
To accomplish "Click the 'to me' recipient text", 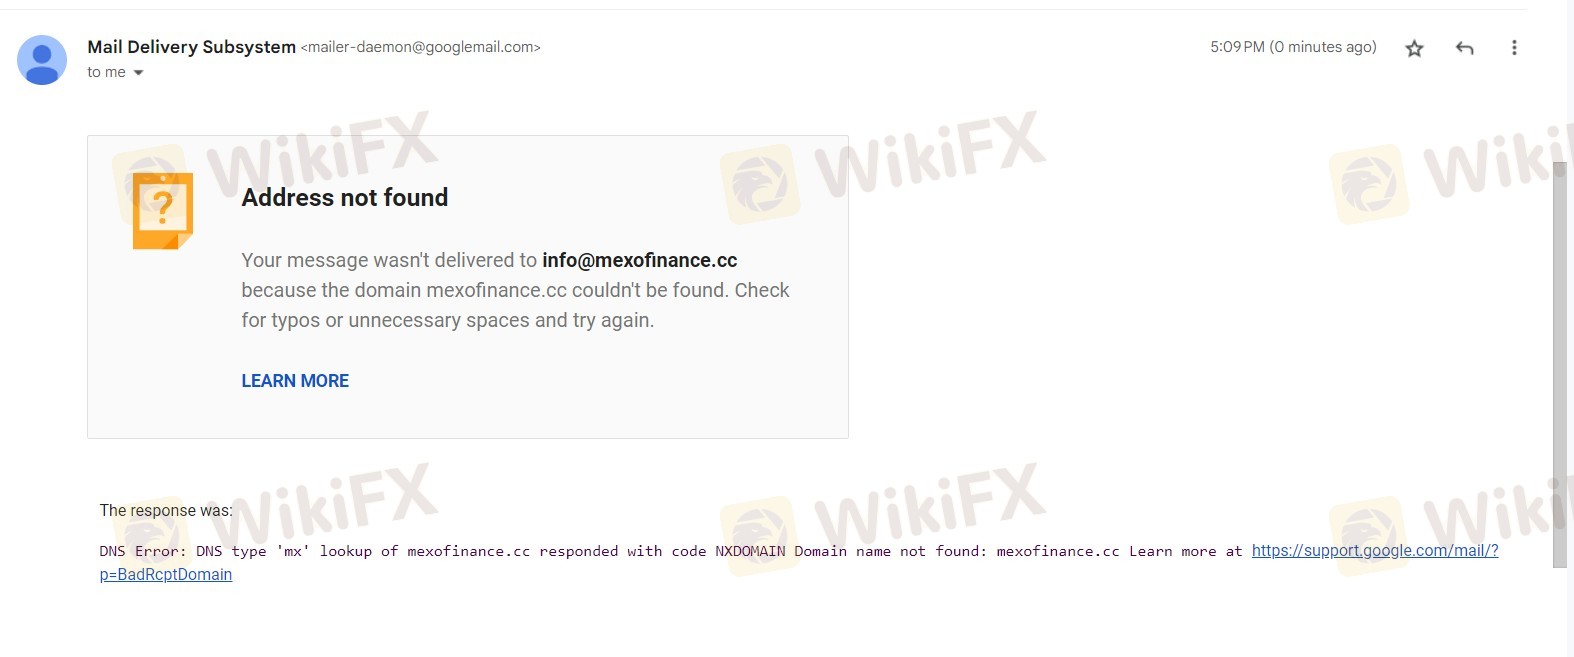I will coord(106,72).
